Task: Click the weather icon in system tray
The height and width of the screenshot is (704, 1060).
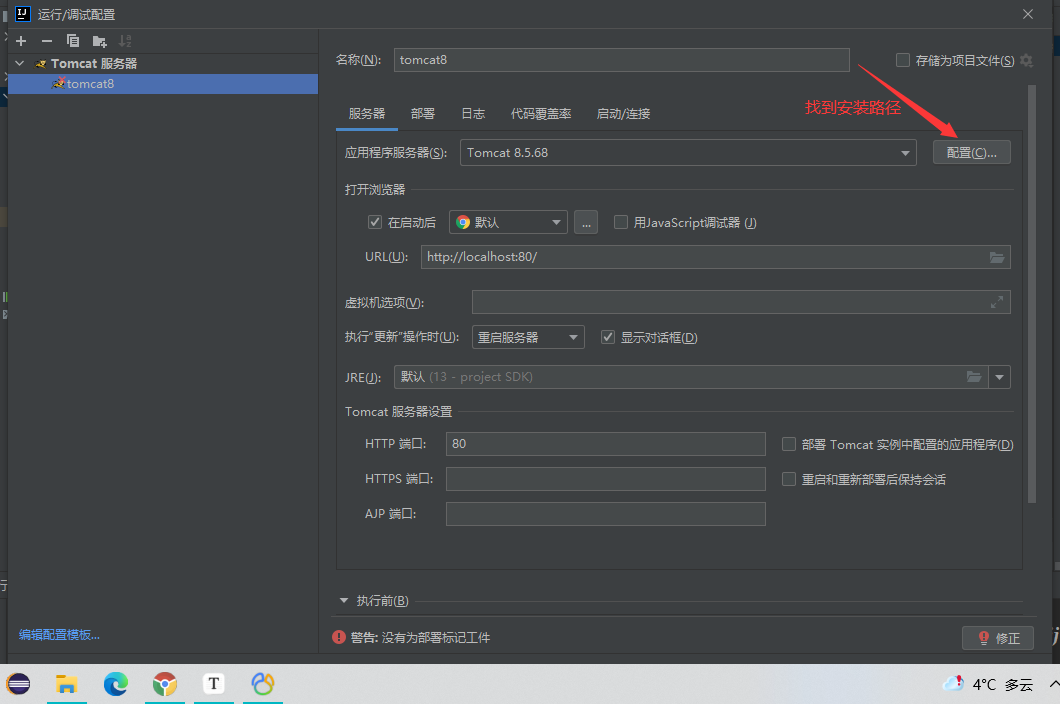Action: click(x=953, y=684)
